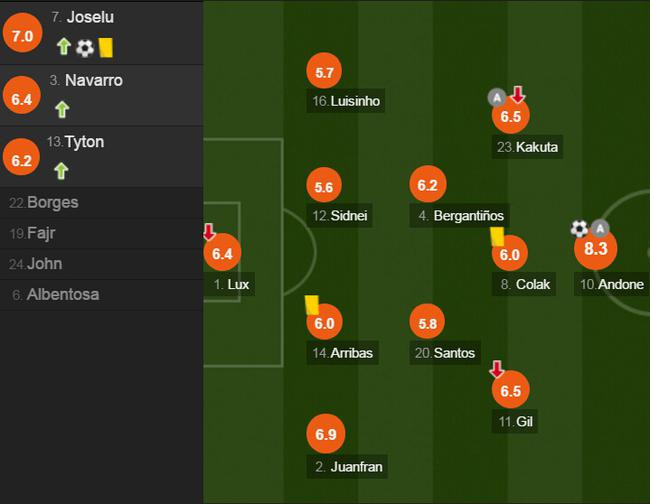Open Luisinho's player name label
This screenshot has height=504, width=650.
pos(345,101)
